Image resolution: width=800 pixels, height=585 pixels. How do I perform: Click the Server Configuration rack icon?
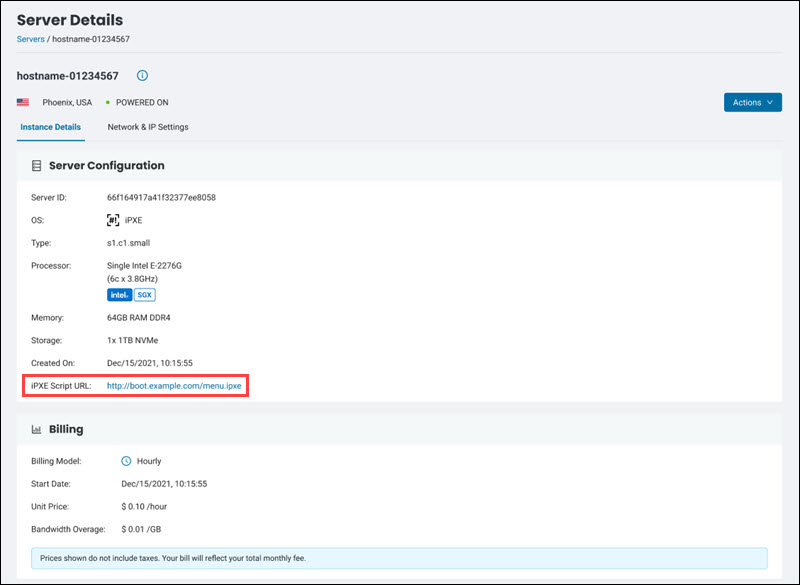point(36,166)
